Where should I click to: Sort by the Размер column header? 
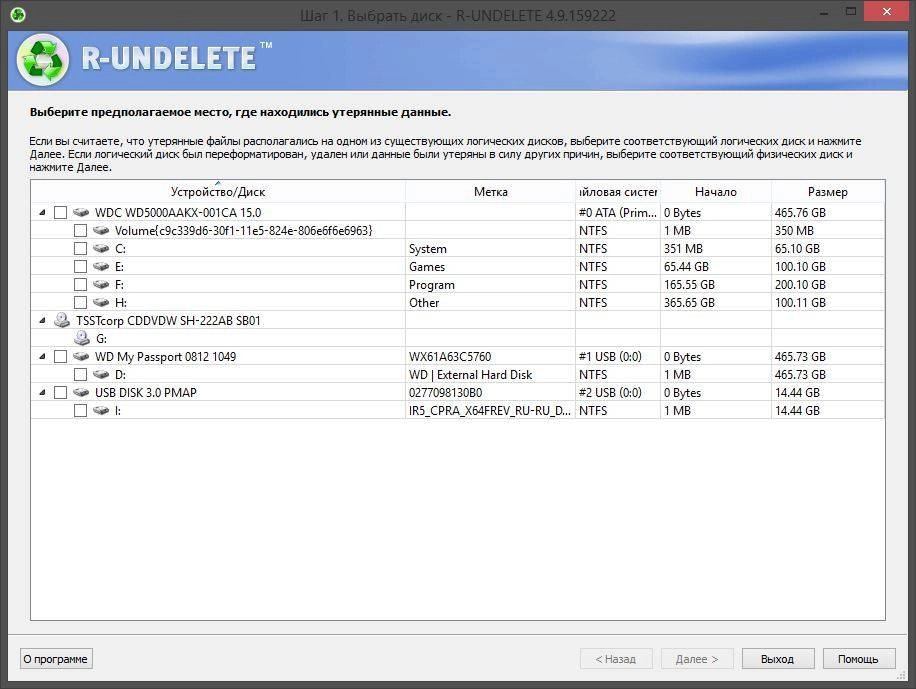828,192
